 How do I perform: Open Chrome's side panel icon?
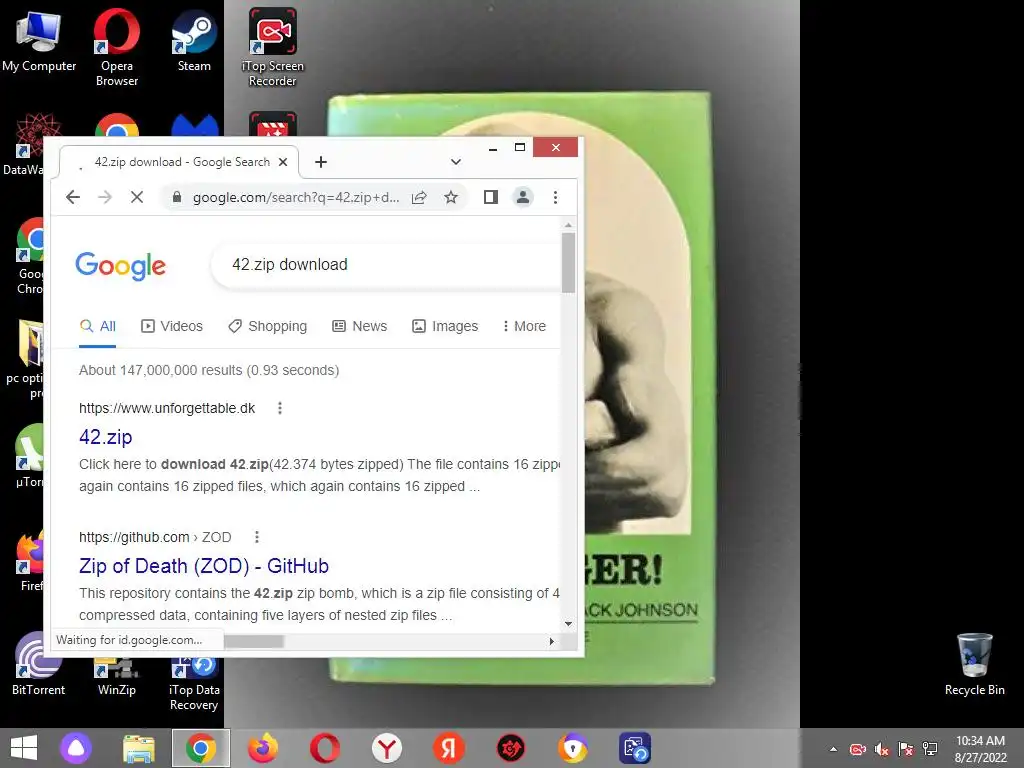pyautogui.click(x=490, y=197)
